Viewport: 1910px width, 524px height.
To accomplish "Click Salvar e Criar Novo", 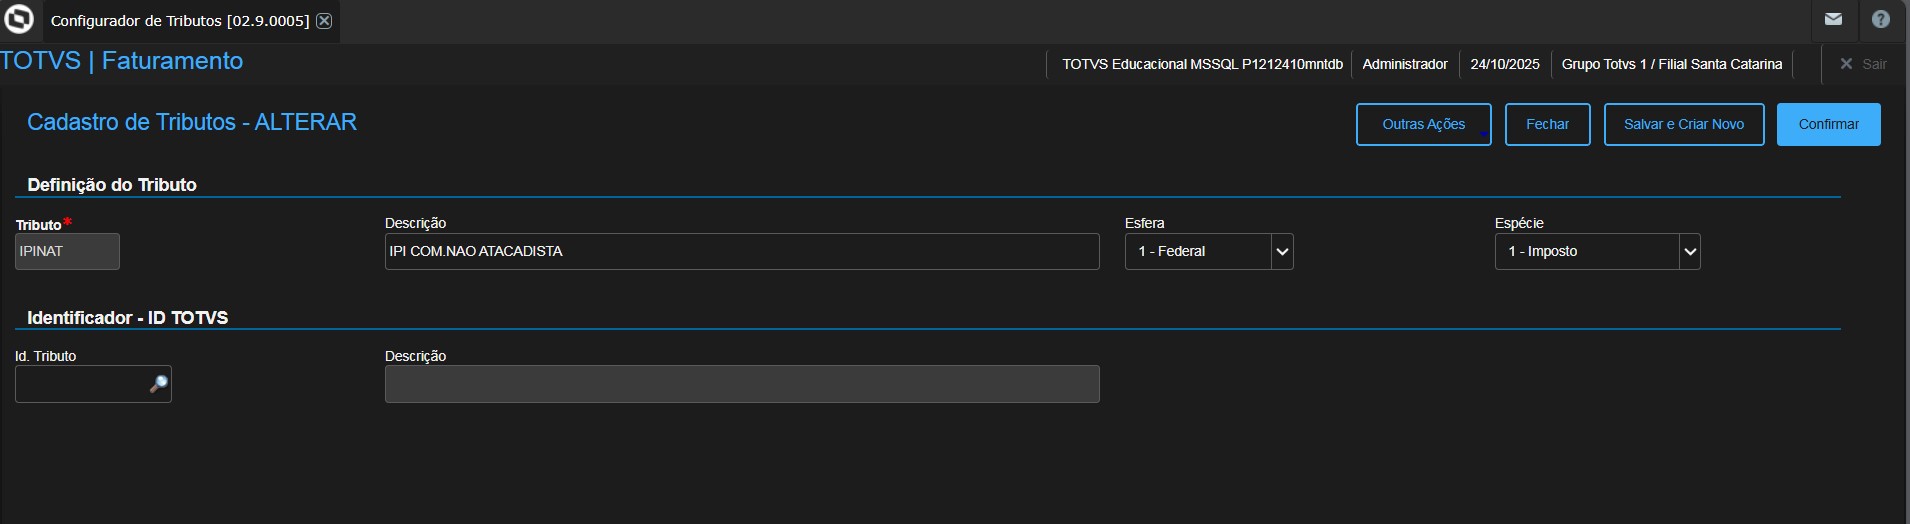I will 1683,125.
